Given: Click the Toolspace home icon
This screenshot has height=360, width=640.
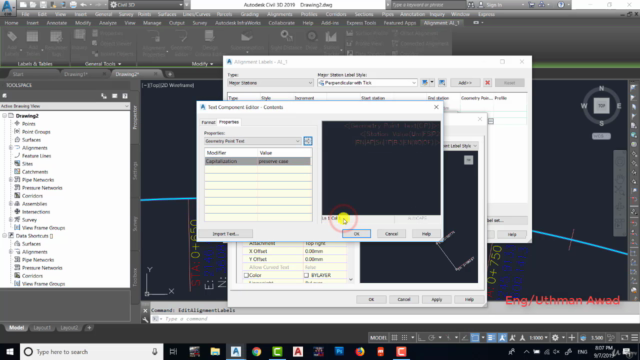Looking at the screenshot, I should 4,96.
